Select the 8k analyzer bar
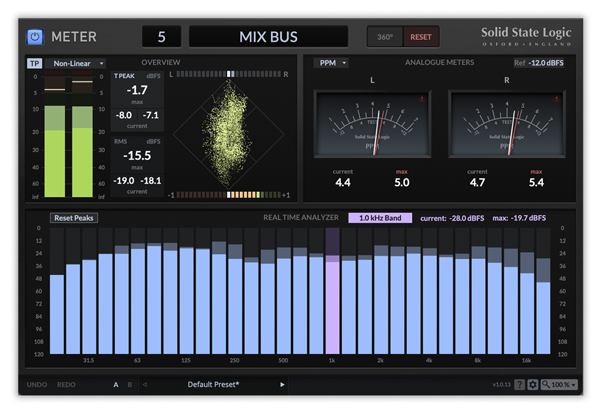600x415 pixels. click(478, 291)
